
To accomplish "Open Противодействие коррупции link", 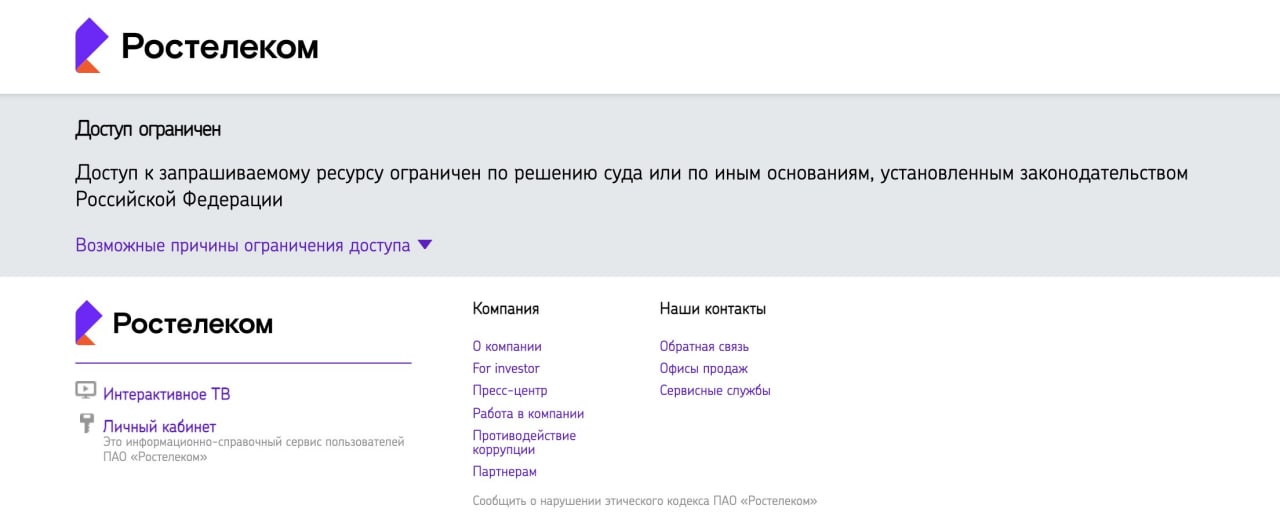I will [524, 442].
